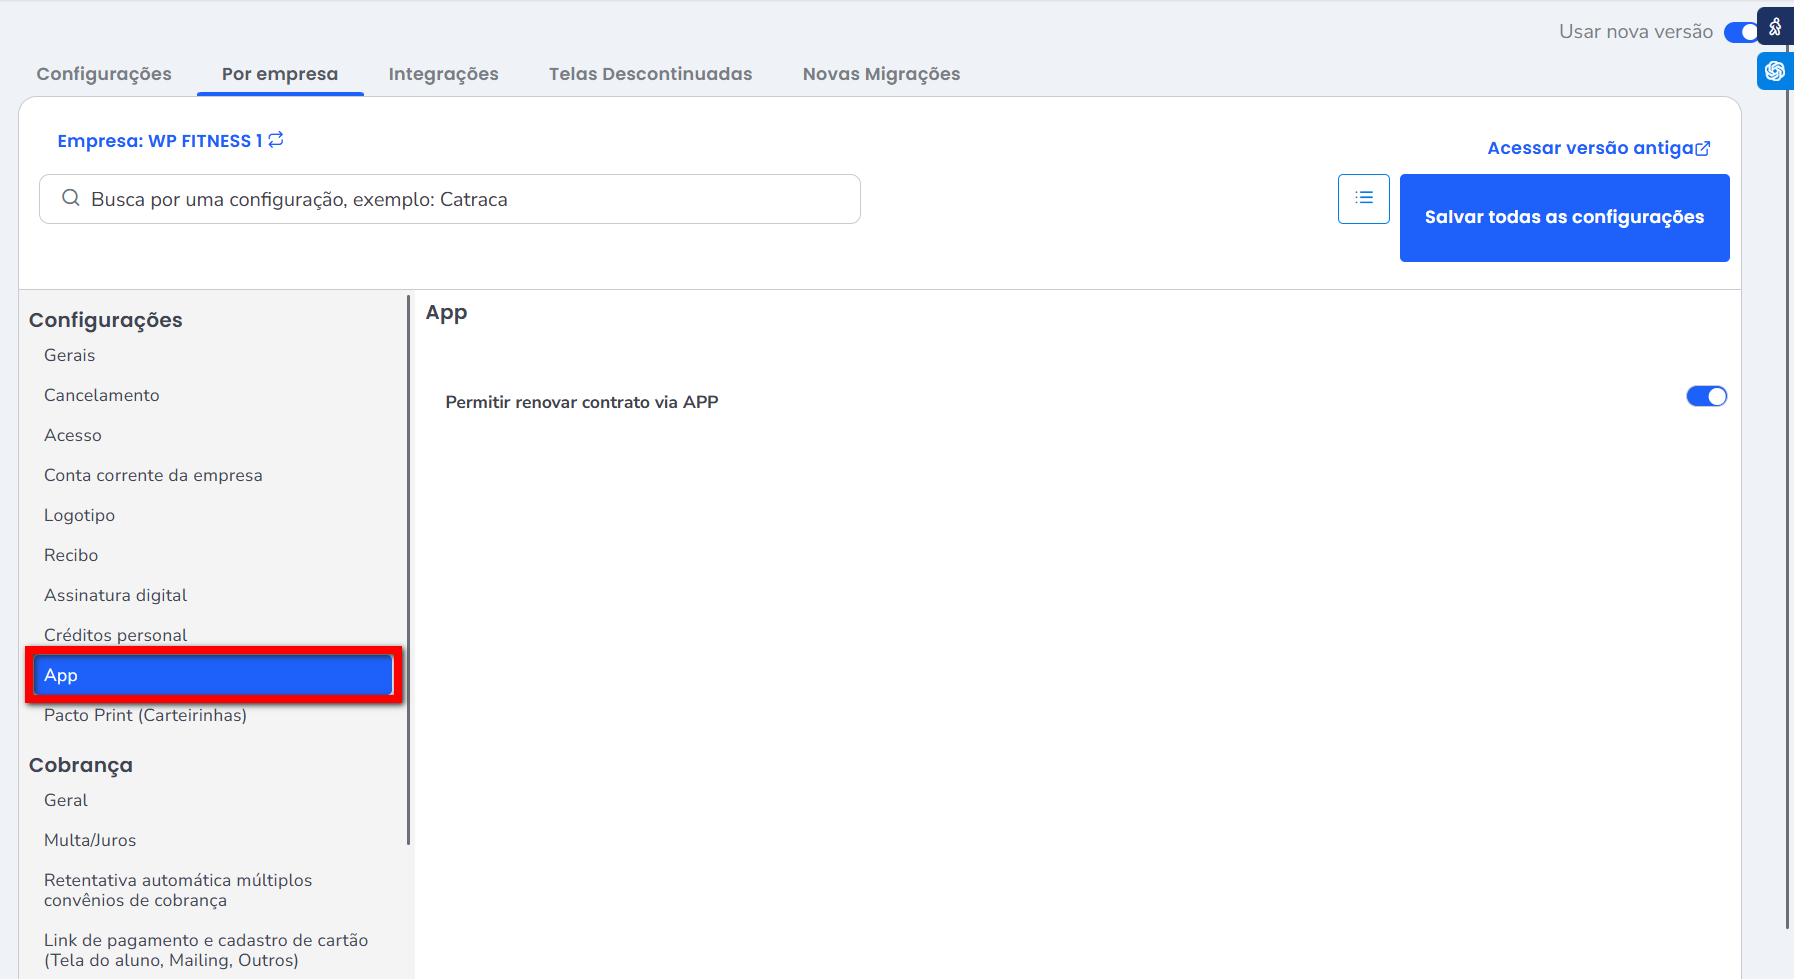The width and height of the screenshot is (1794, 979).
Task: Open the Novas Migrações tab
Action: (x=881, y=74)
